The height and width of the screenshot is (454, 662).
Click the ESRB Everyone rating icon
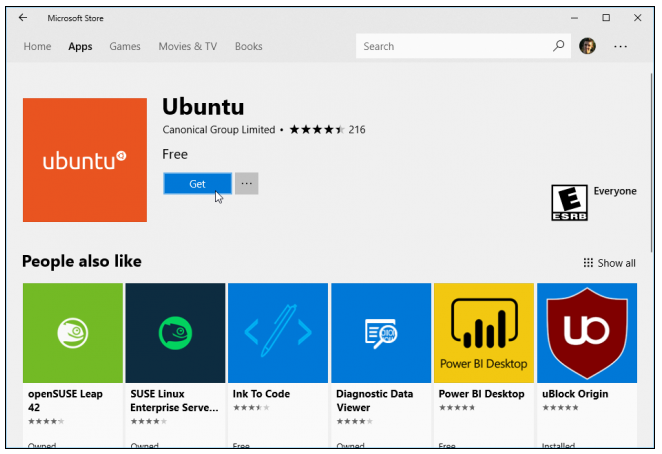click(x=569, y=202)
